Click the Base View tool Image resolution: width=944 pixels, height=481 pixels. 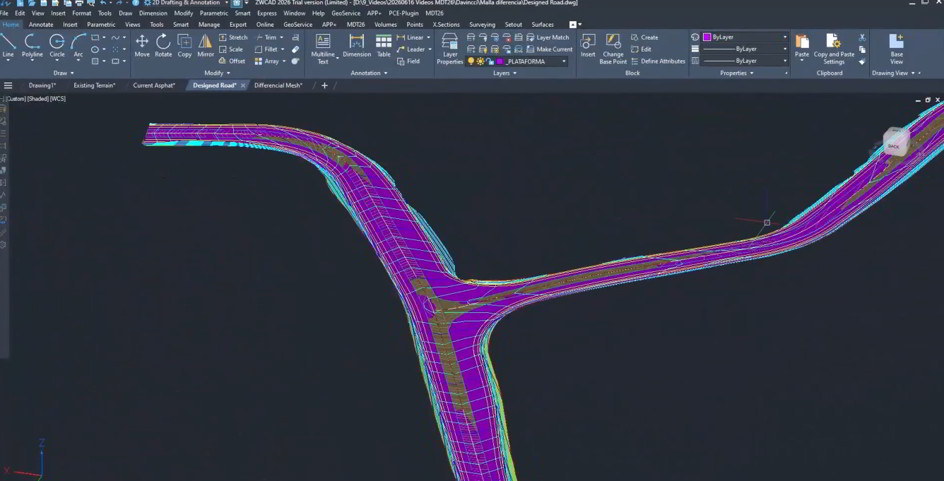point(896,49)
